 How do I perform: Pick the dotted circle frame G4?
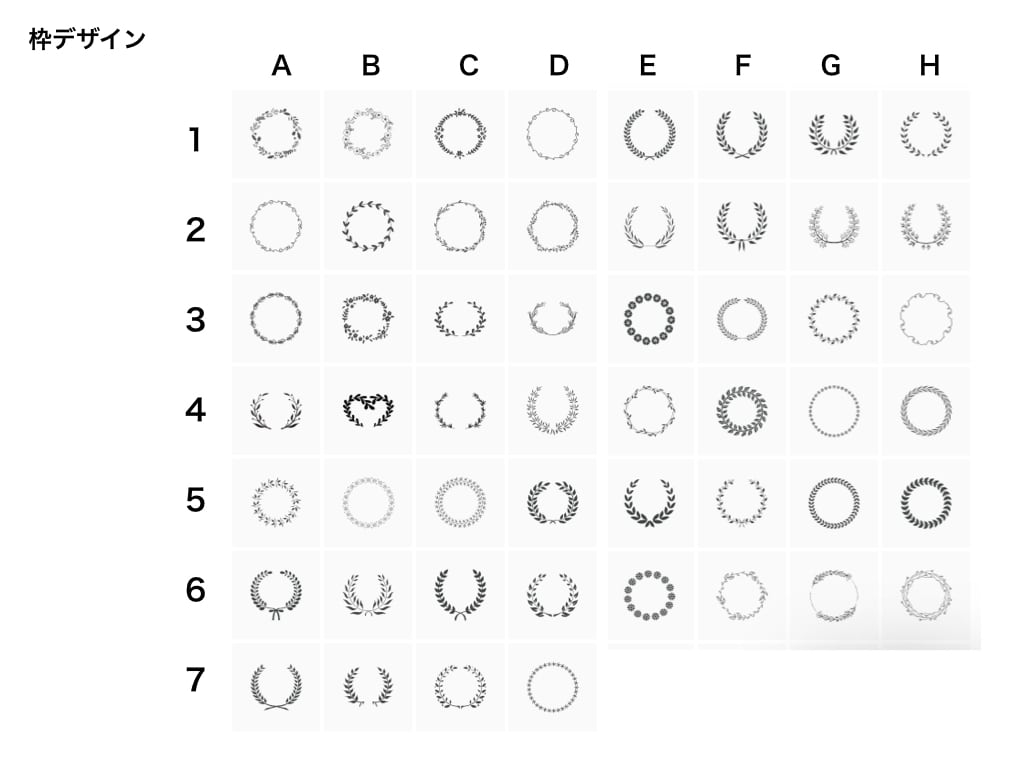tap(834, 410)
